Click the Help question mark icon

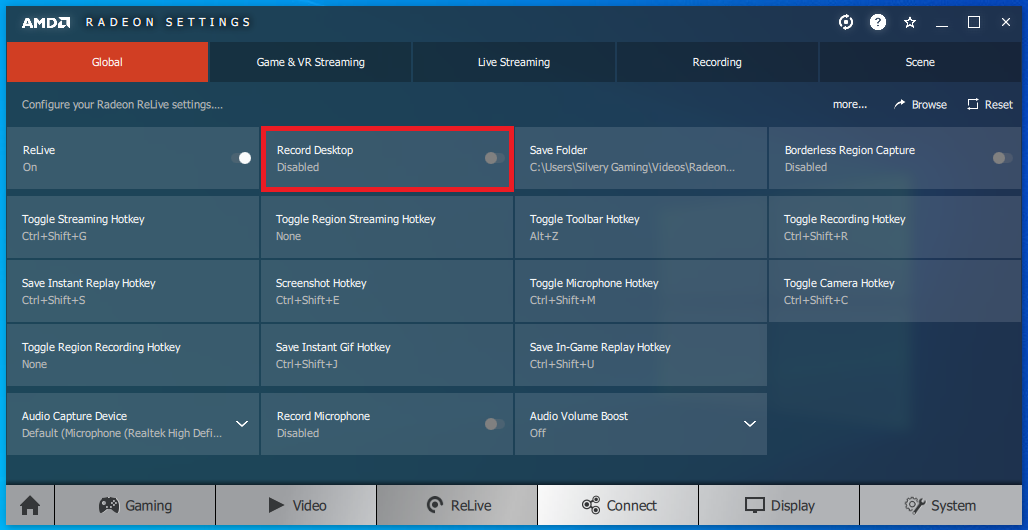(x=878, y=22)
